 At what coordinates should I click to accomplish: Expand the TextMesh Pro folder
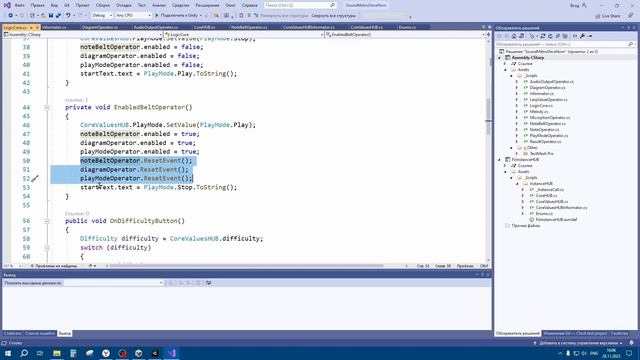(517, 154)
